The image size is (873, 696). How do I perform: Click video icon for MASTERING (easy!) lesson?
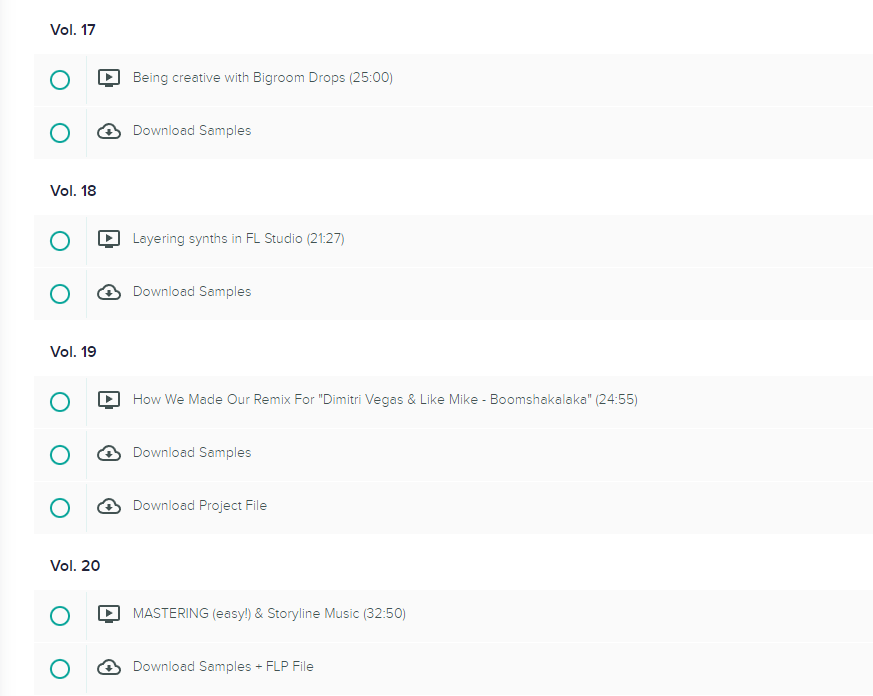(109, 614)
